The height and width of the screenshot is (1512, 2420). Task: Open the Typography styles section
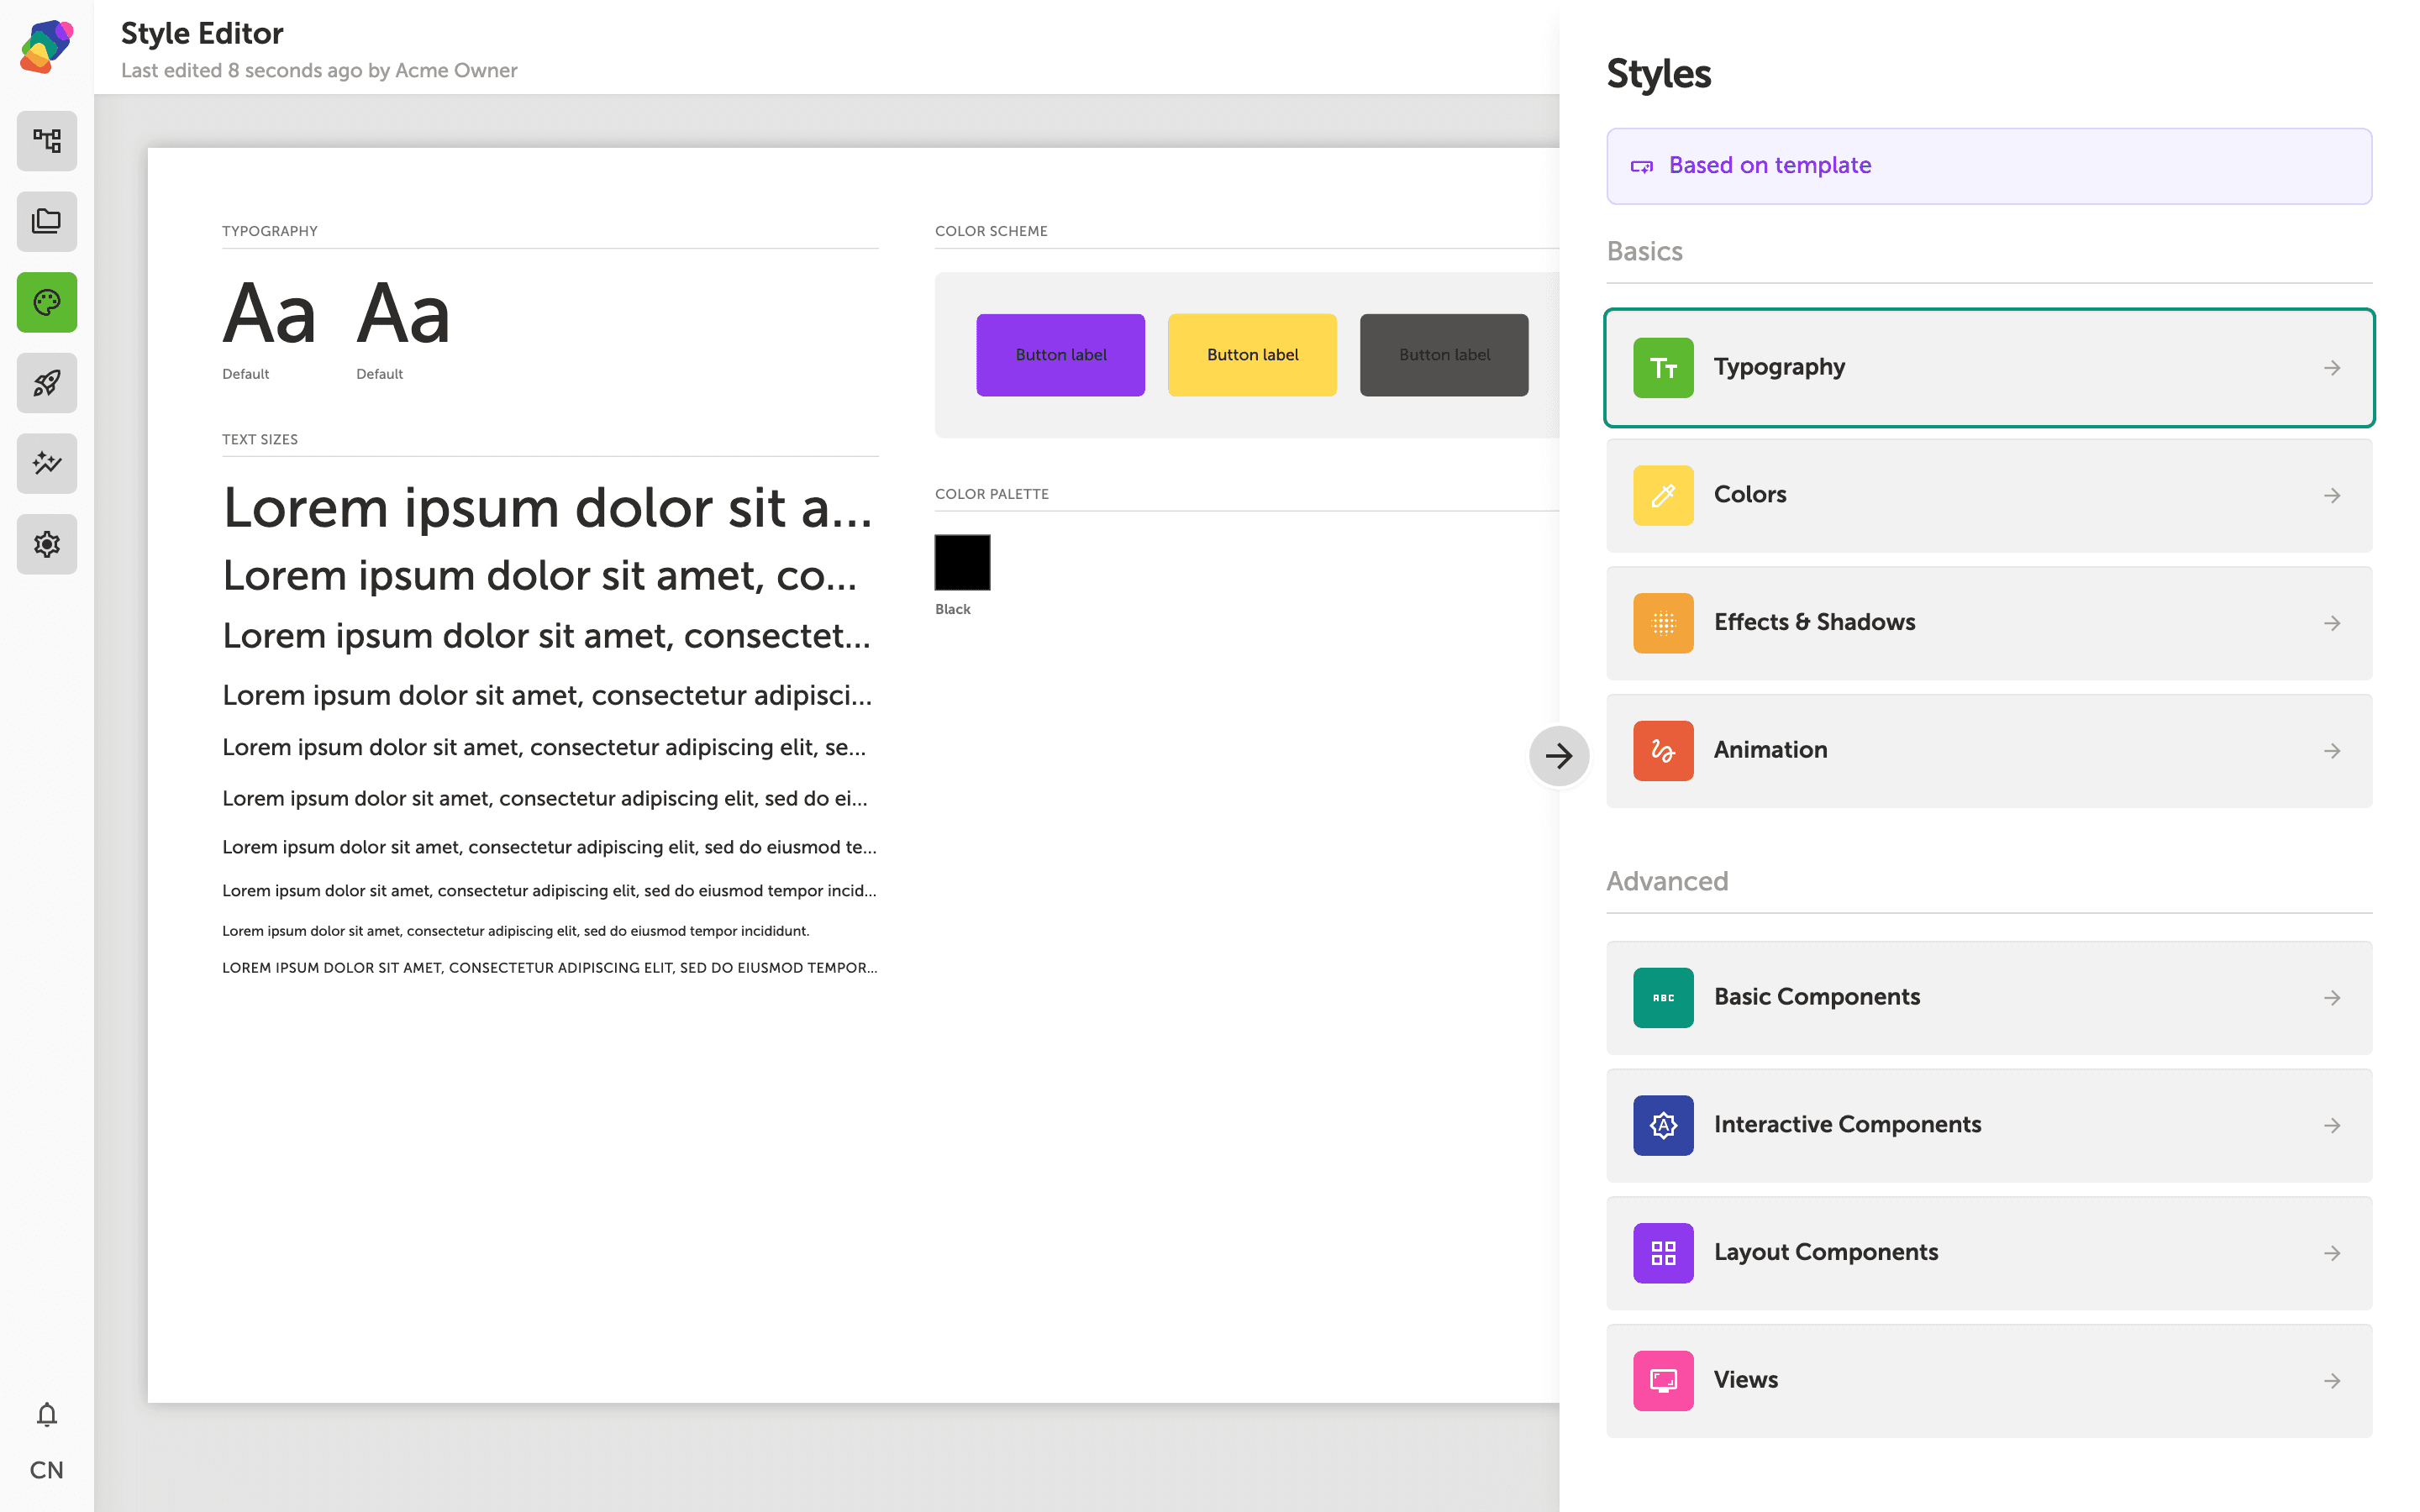pos(1989,368)
